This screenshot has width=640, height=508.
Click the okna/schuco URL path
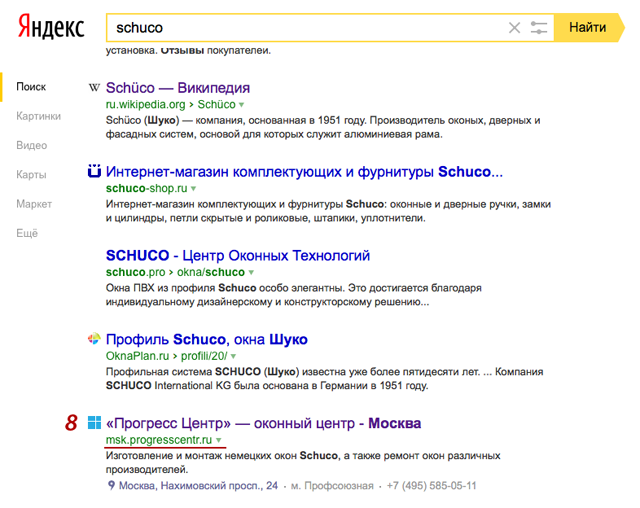click(211, 272)
